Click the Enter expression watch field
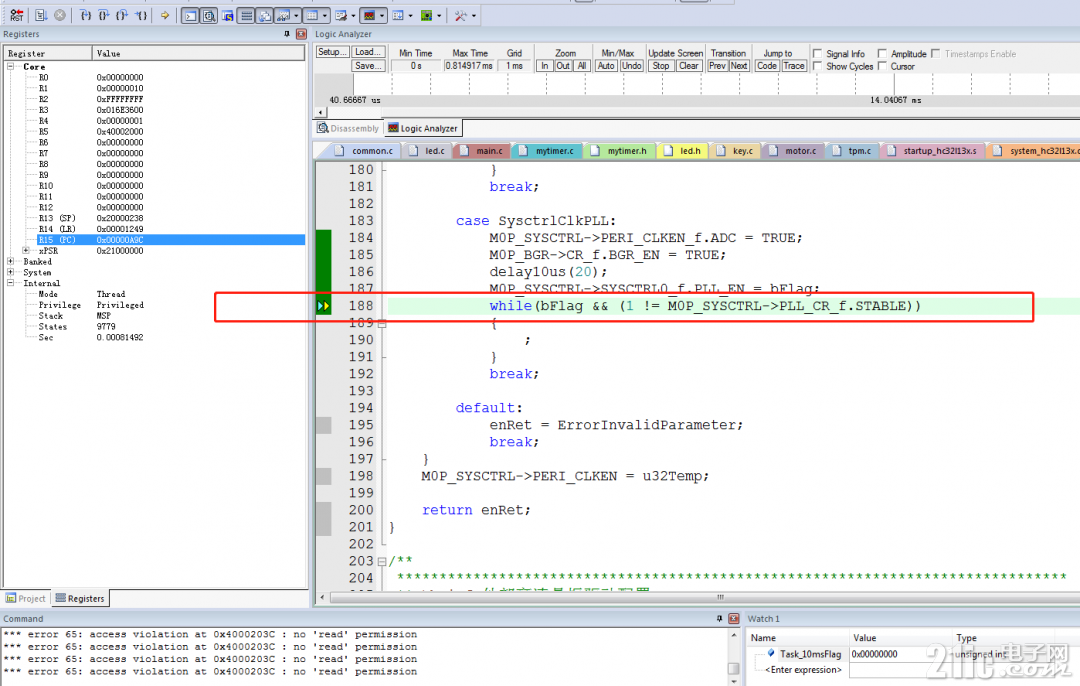This screenshot has height=686, width=1080. tap(803, 669)
